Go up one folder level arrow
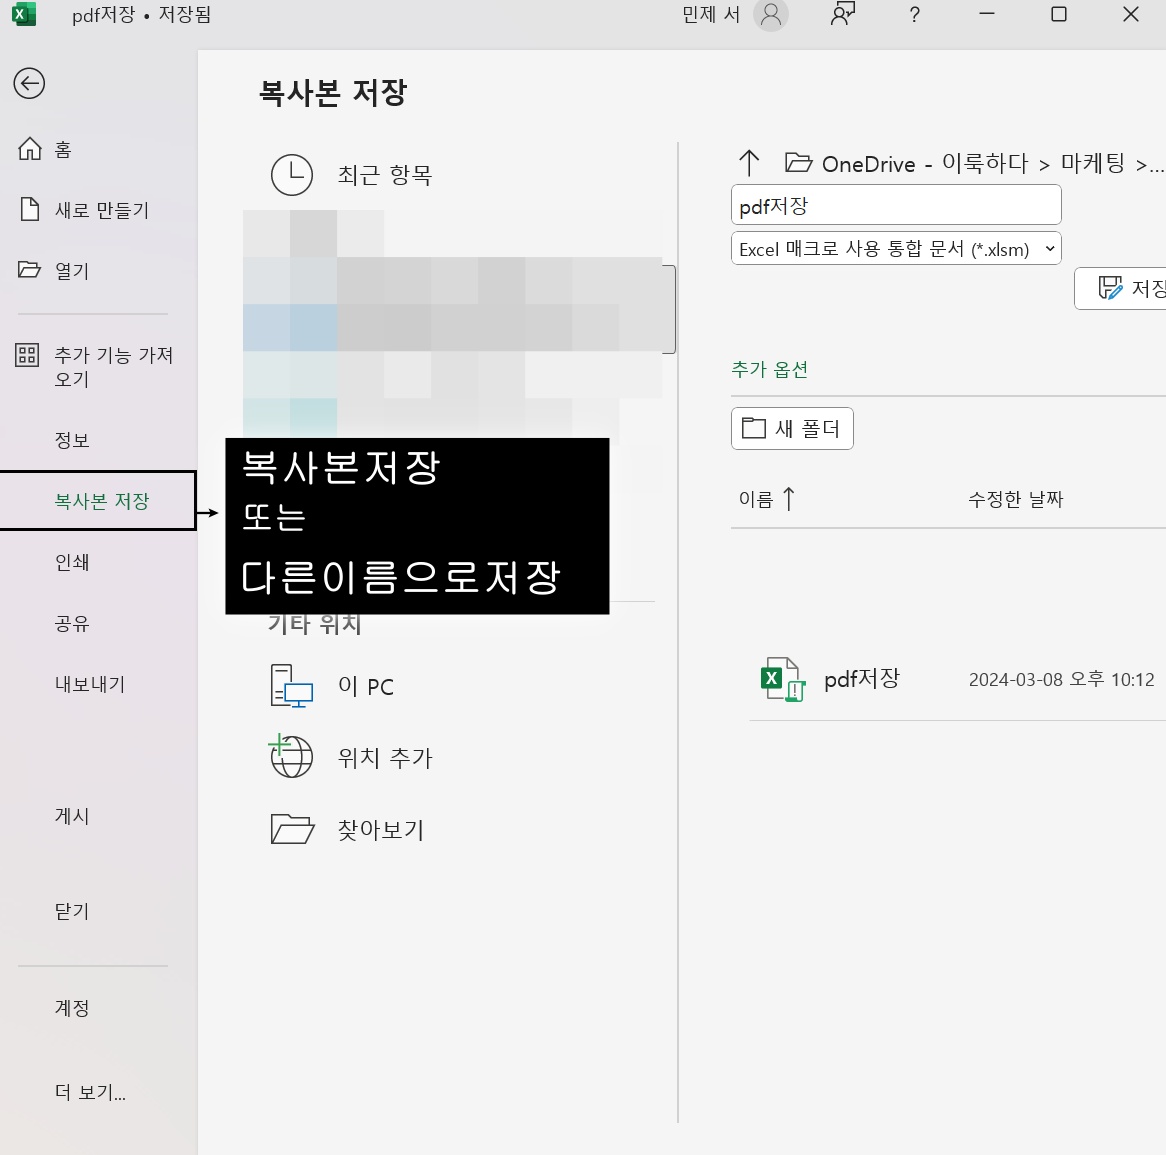The width and height of the screenshot is (1166, 1155). pyautogui.click(x=749, y=163)
